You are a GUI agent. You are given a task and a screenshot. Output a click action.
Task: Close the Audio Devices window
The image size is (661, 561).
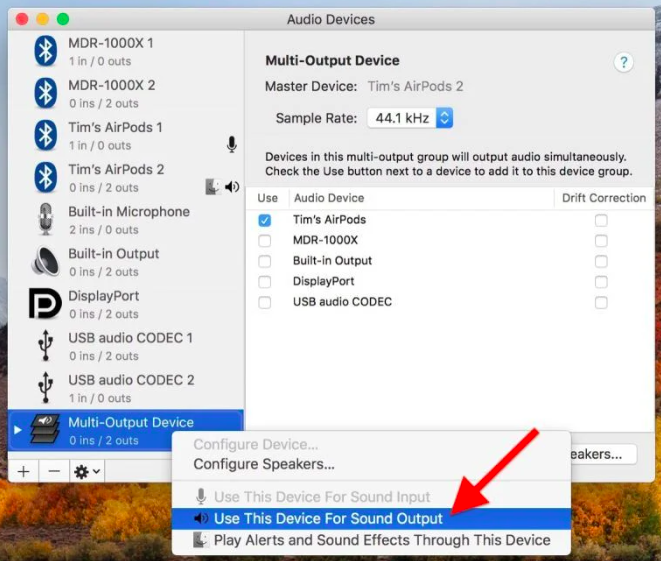(x=22, y=19)
